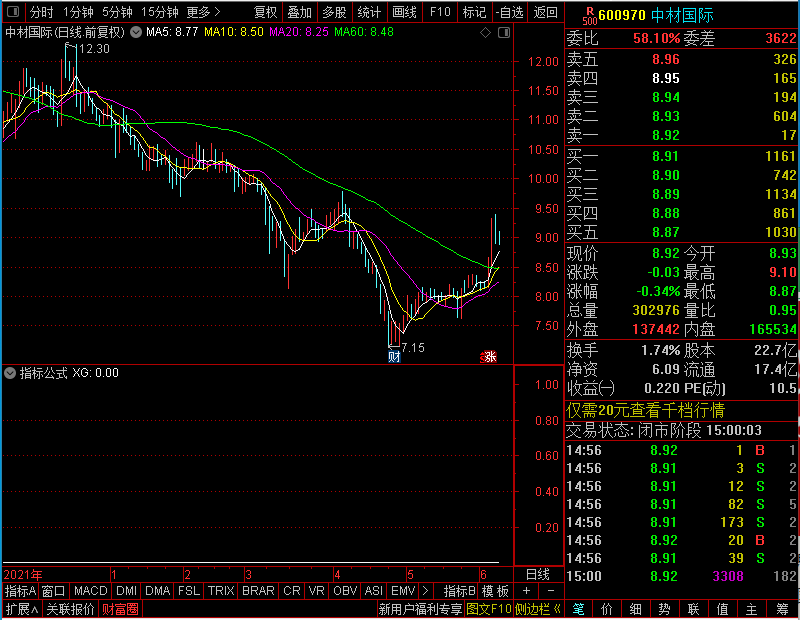The height and width of the screenshot is (620, 800).
Task: Select the 联 linked tab
Action: pyautogui.click(x=693, y=609)
